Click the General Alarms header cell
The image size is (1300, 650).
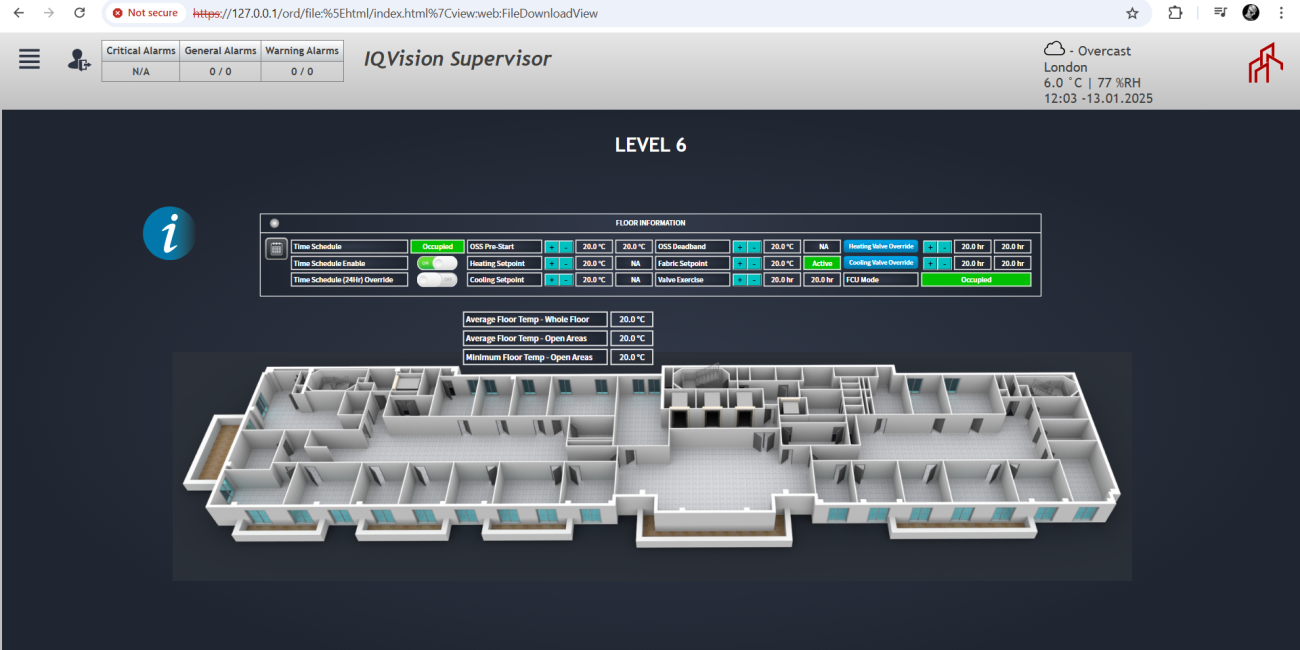(x=220, y=51)
